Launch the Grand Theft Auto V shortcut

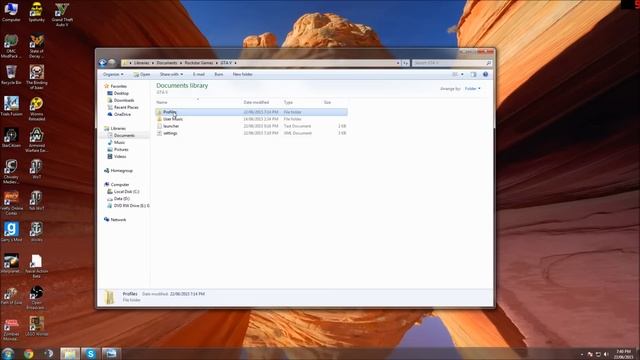pos(62,14)
